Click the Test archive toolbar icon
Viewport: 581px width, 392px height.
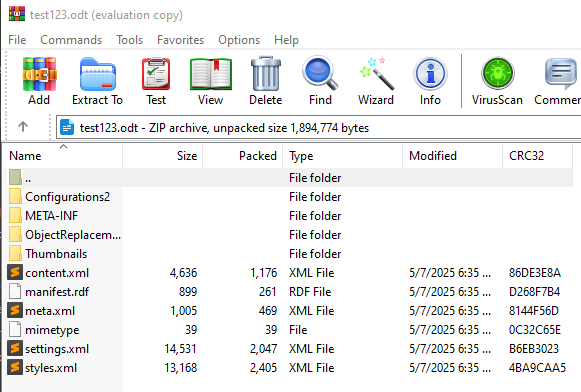click(x=156, y=74)
